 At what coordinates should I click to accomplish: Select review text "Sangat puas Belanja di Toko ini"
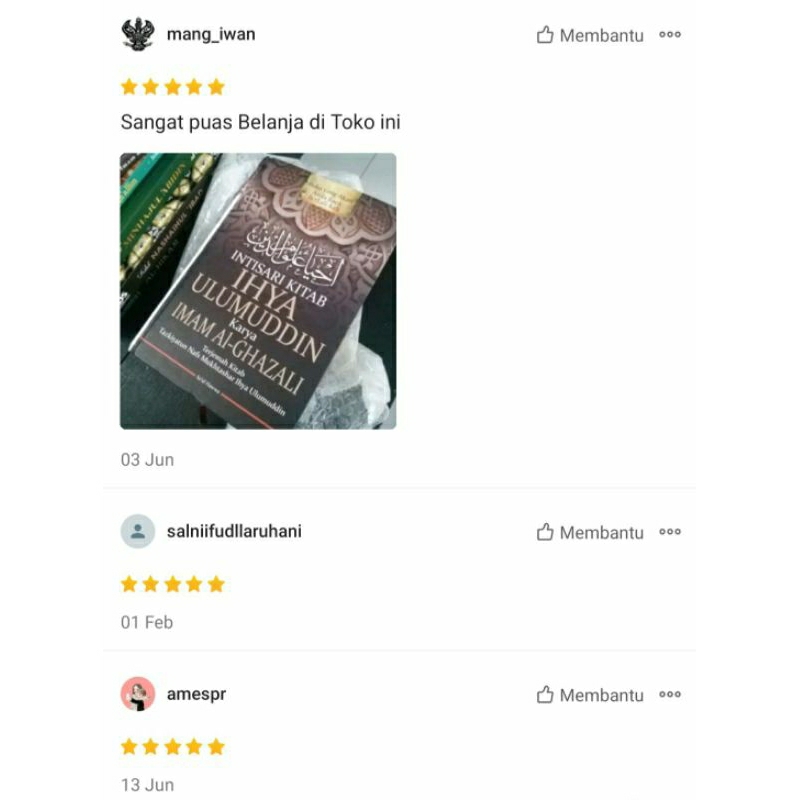click(261, 122)
